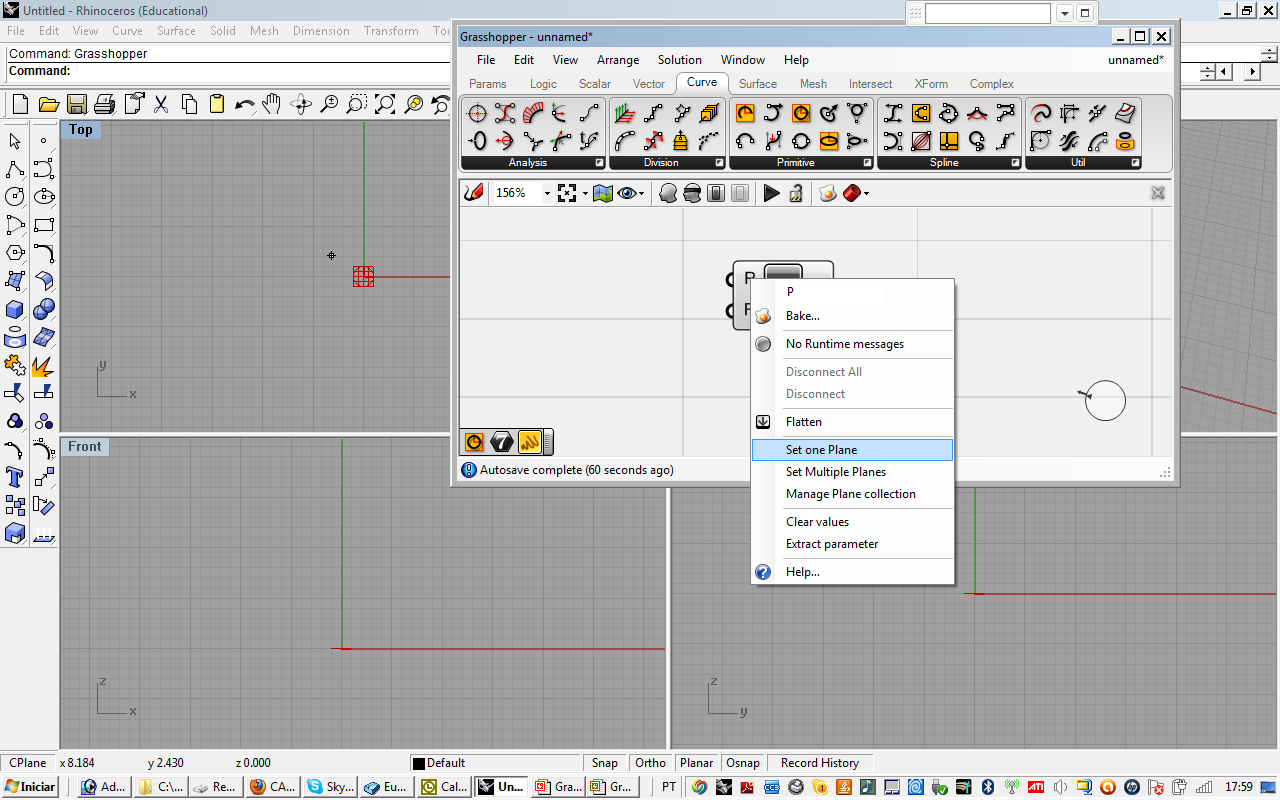Click the yellow Contour component in Division panel
Screen dimensions: 1280x800
click(681, 141)
